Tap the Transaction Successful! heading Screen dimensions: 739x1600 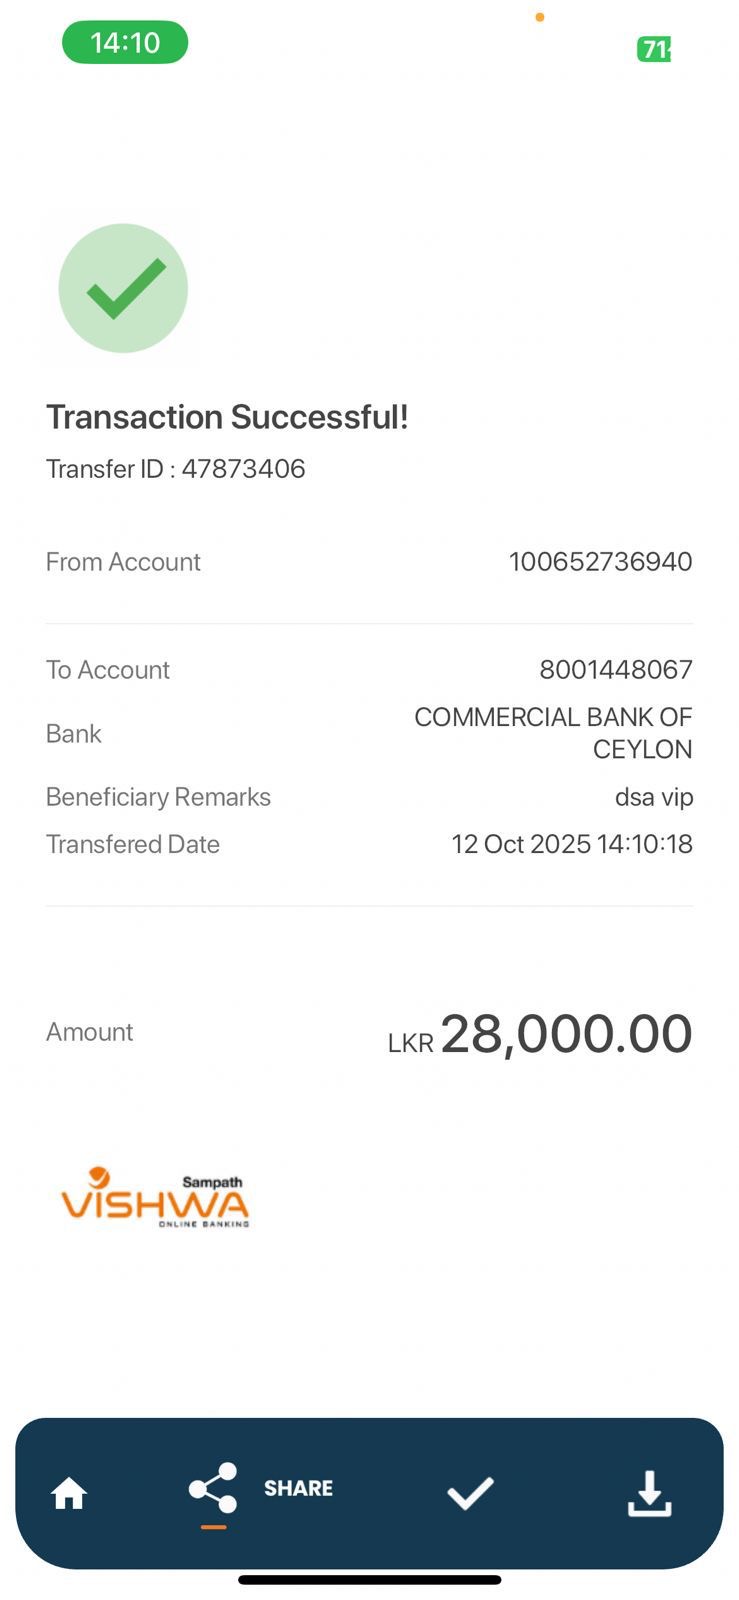click(227, 417)
